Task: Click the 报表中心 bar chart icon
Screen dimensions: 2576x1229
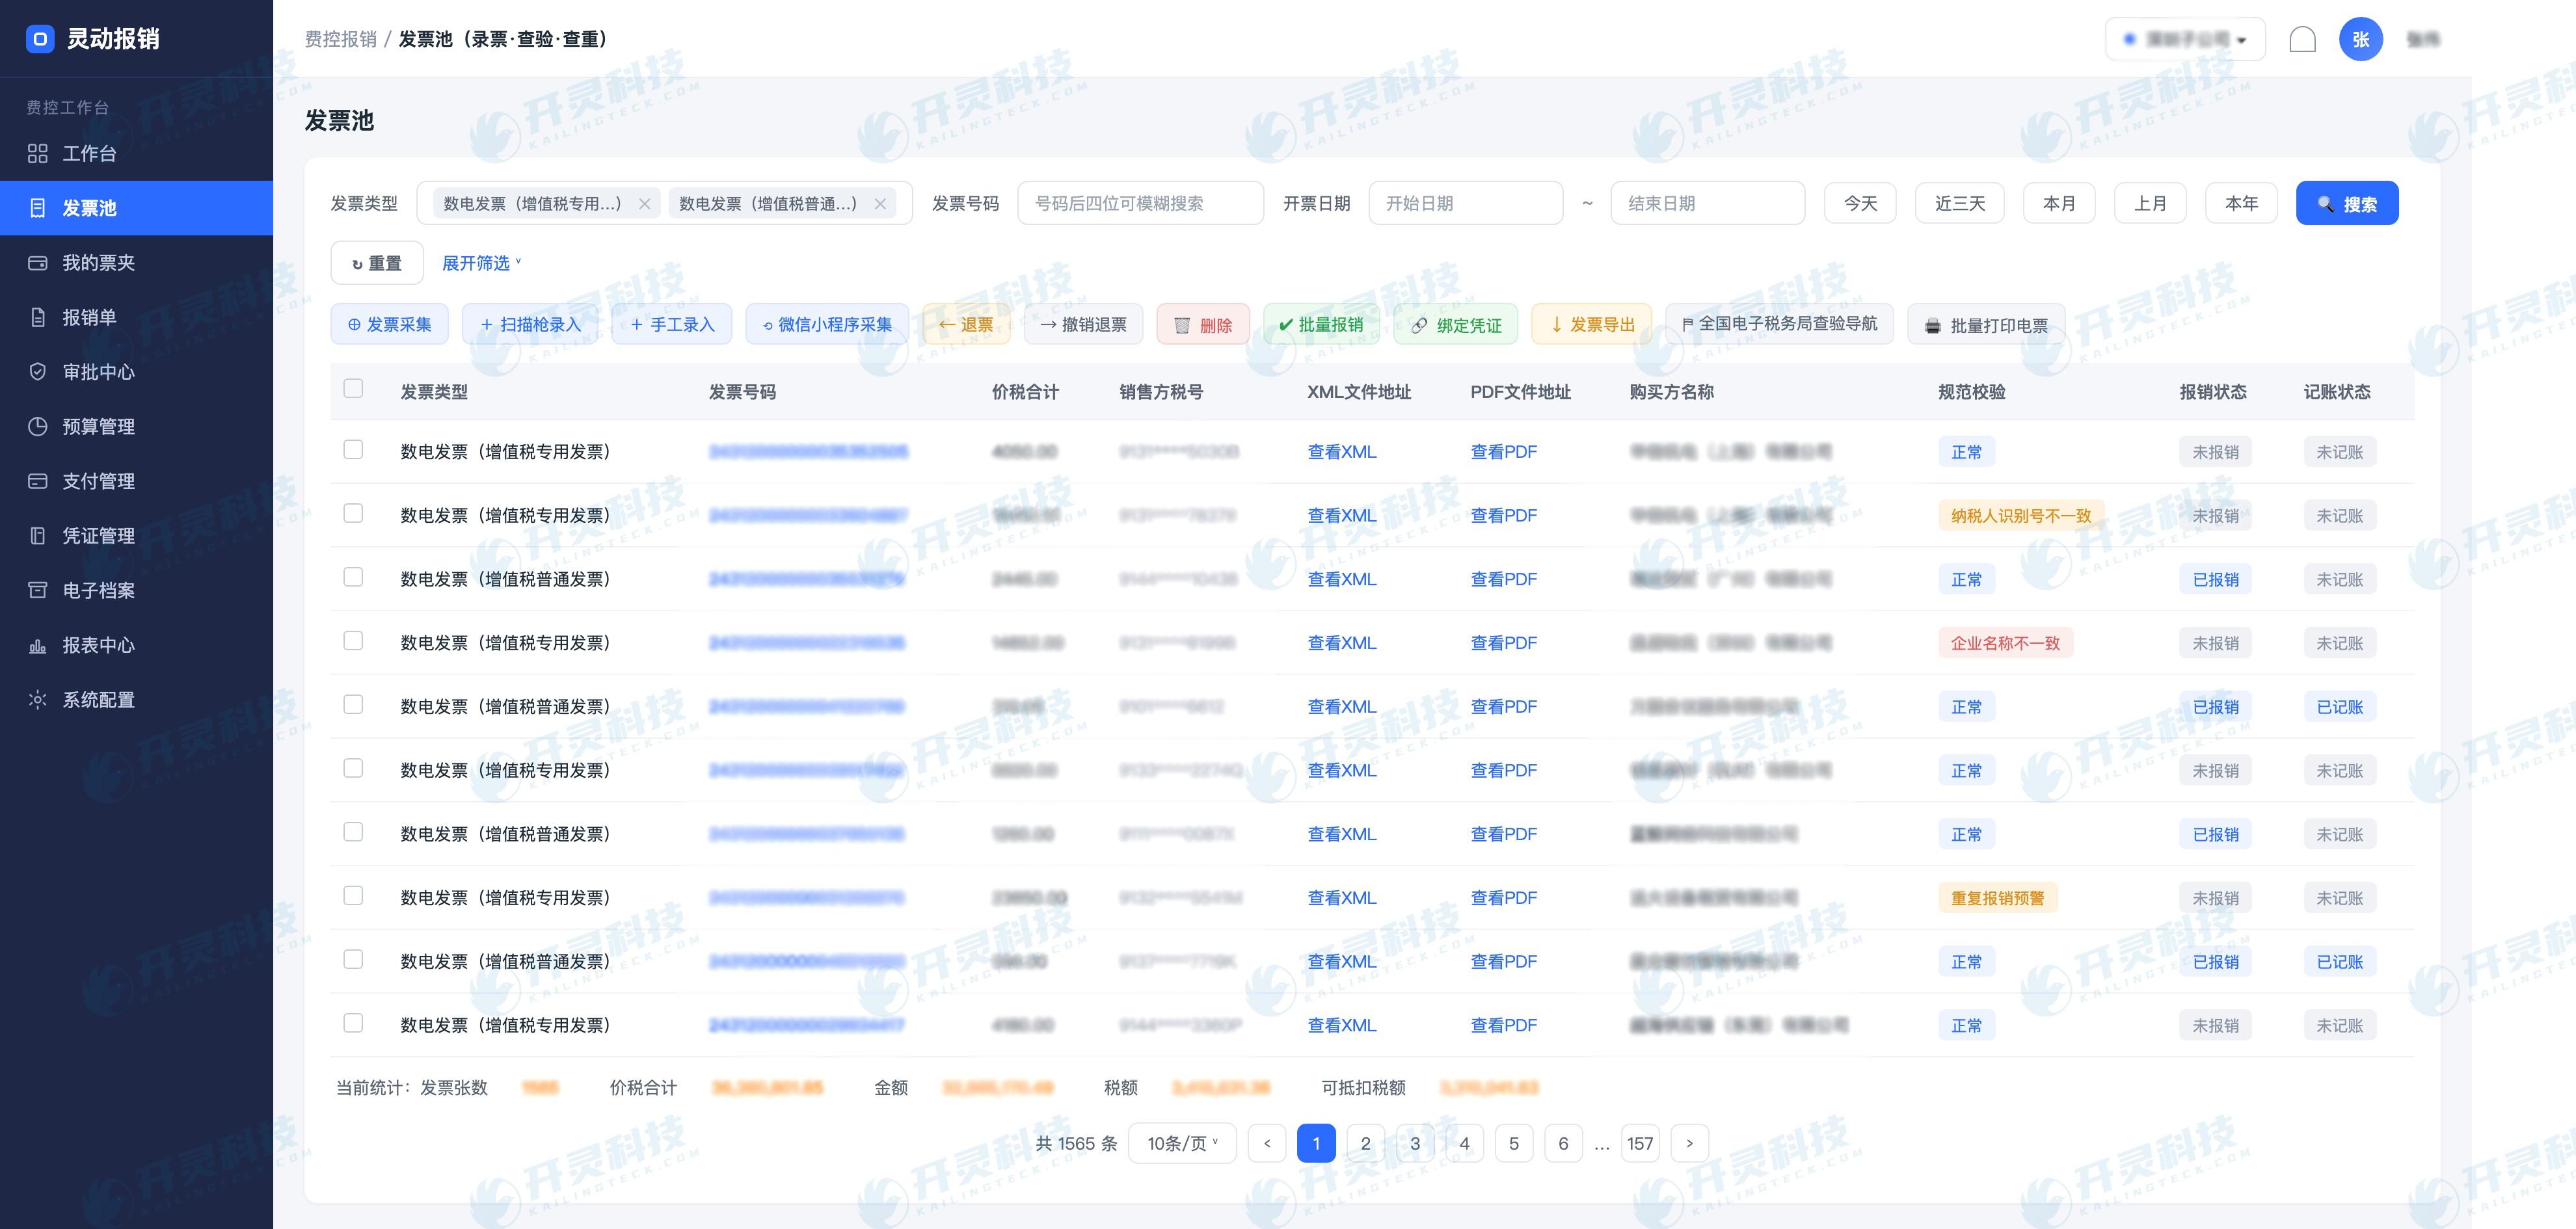Action: pos(38,645)
